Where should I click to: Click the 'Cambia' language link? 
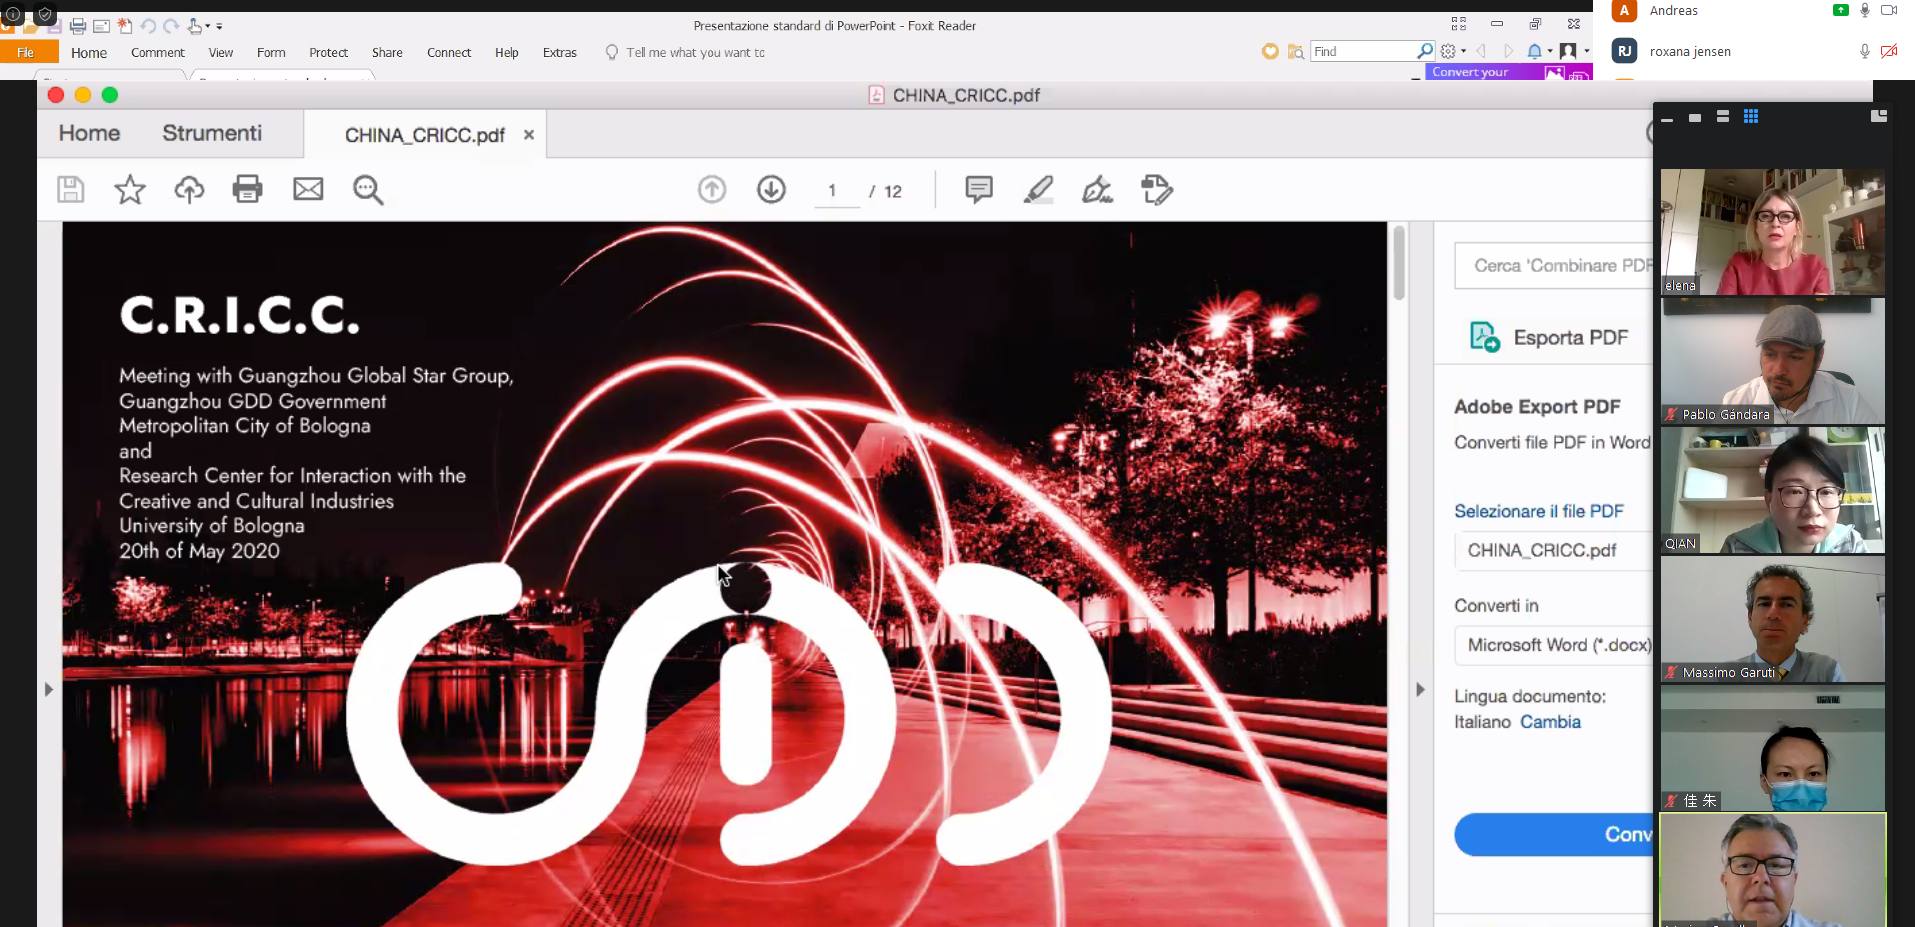pos(1550,722)
